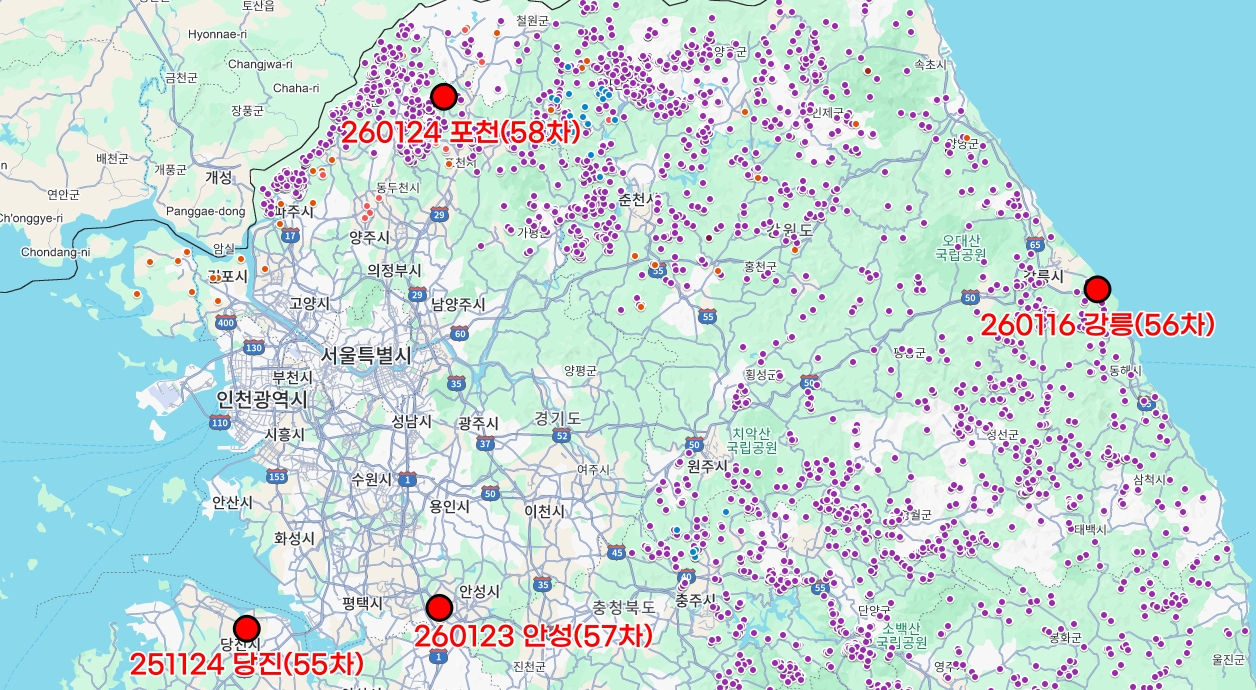Select the 인천광역시 map label
Image resolution: width=1256 pixels, height=690 pixels.
(263, 400)
